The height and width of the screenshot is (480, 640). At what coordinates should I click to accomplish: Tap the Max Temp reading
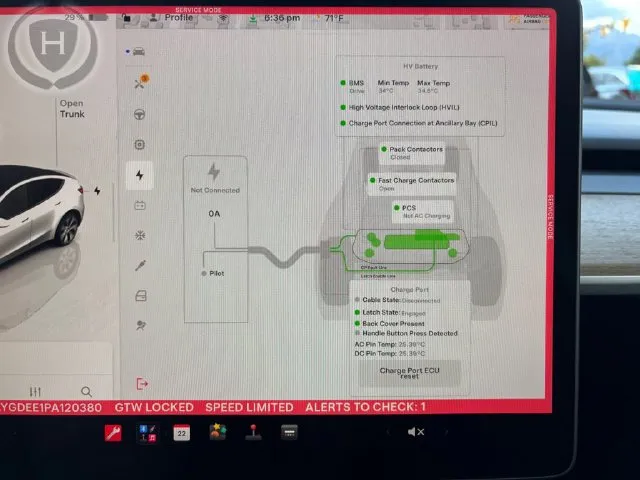coord(433,87)
